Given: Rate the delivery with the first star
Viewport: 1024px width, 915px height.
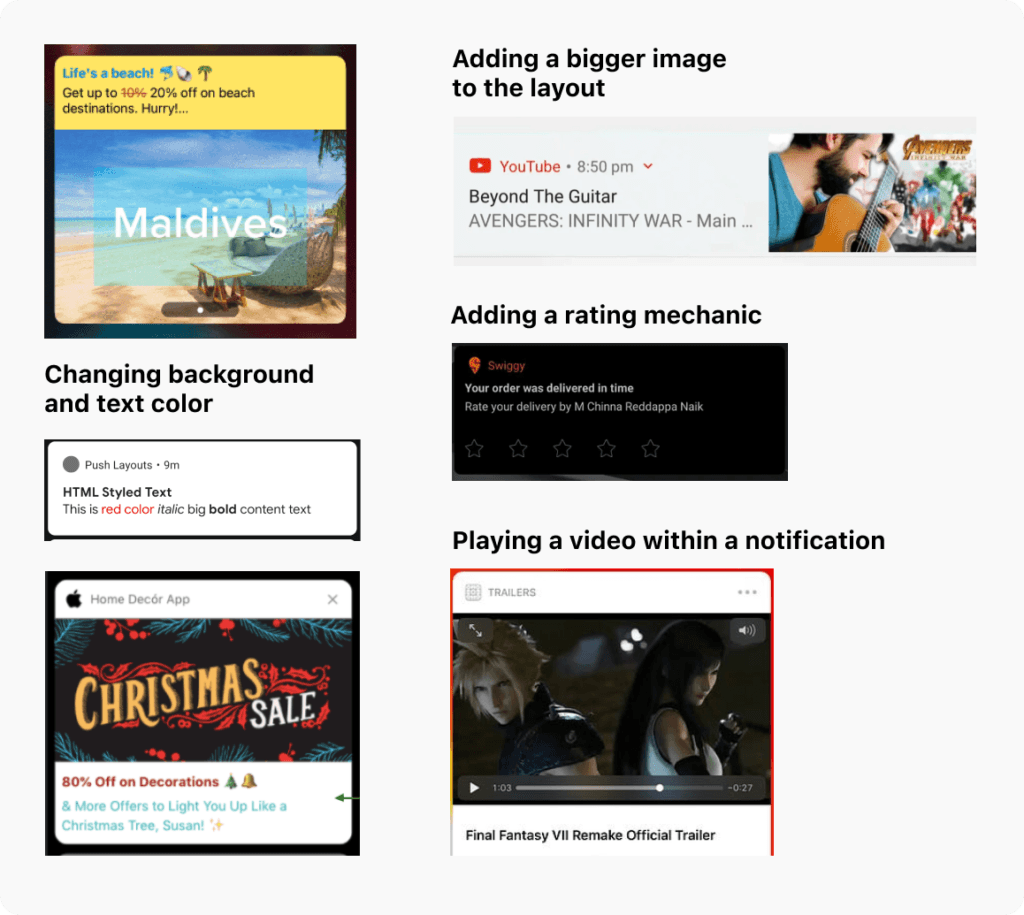Looking at the screenshot, I should [x=474, y=449].
